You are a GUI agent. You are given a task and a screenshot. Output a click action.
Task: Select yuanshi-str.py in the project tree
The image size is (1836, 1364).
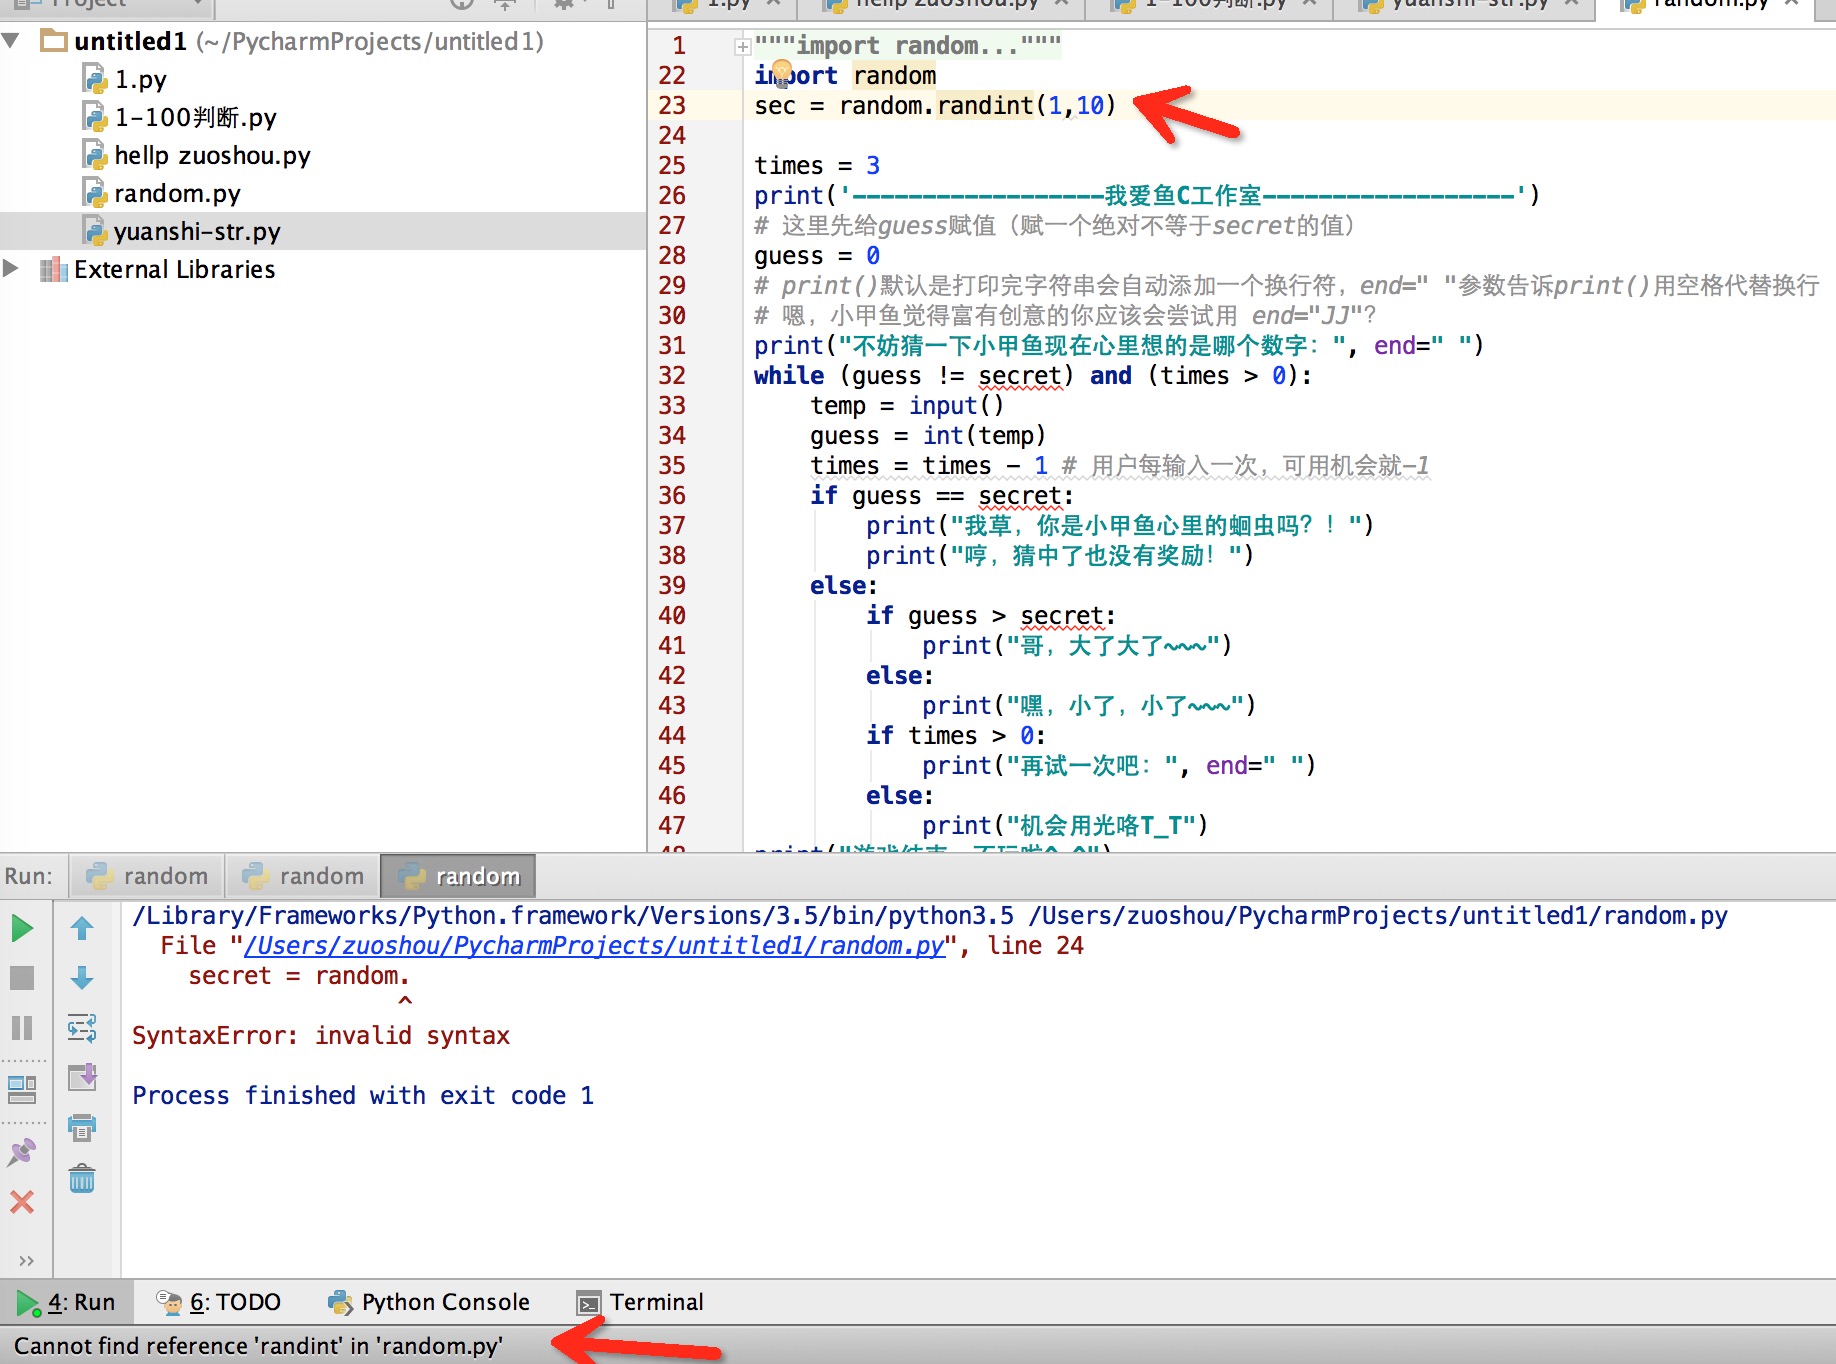pos(197,231)
